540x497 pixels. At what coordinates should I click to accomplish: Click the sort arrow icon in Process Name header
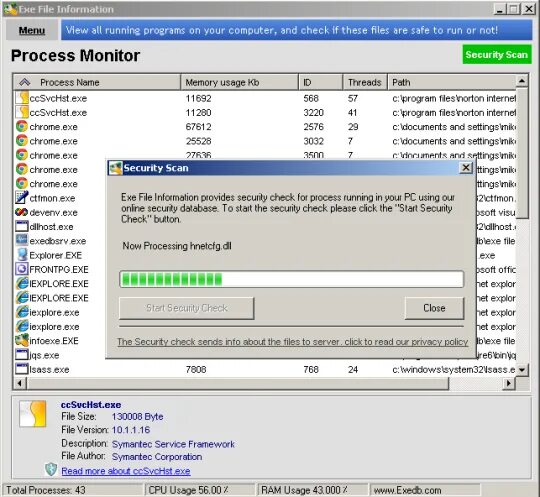click(25, 82)
